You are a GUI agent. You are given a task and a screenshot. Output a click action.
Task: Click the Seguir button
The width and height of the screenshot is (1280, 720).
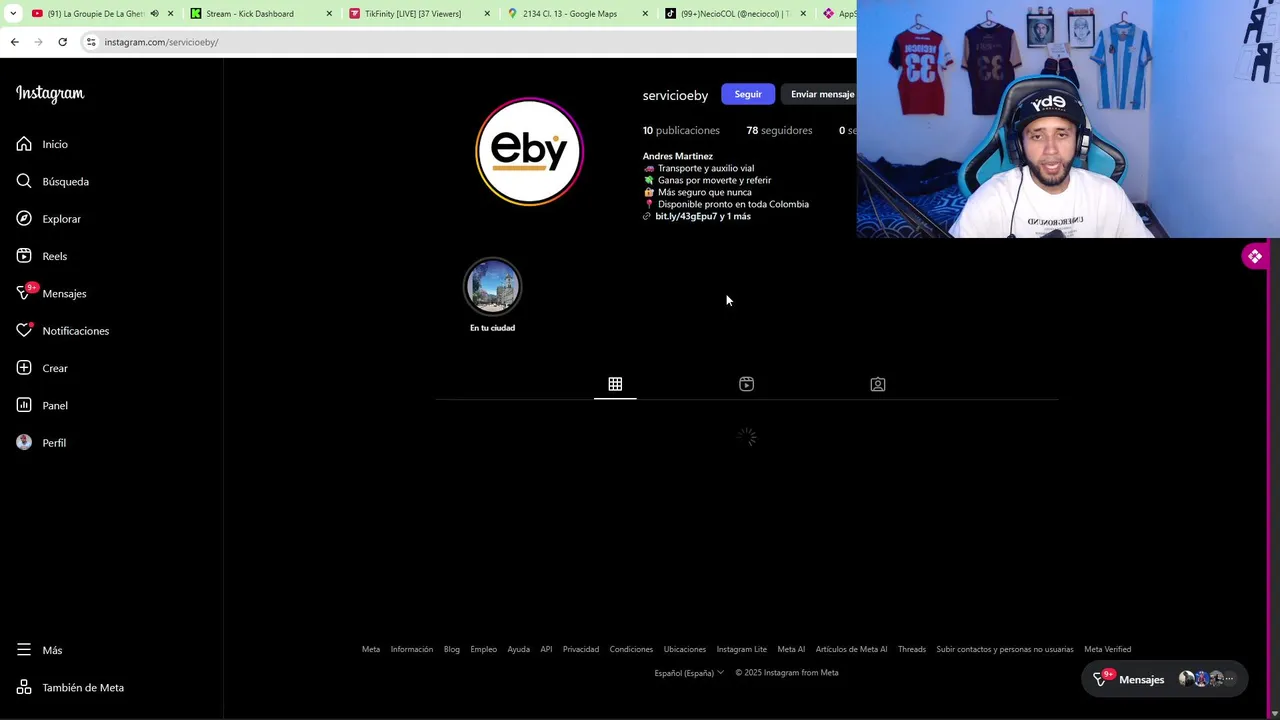click(x=748, y=94)
